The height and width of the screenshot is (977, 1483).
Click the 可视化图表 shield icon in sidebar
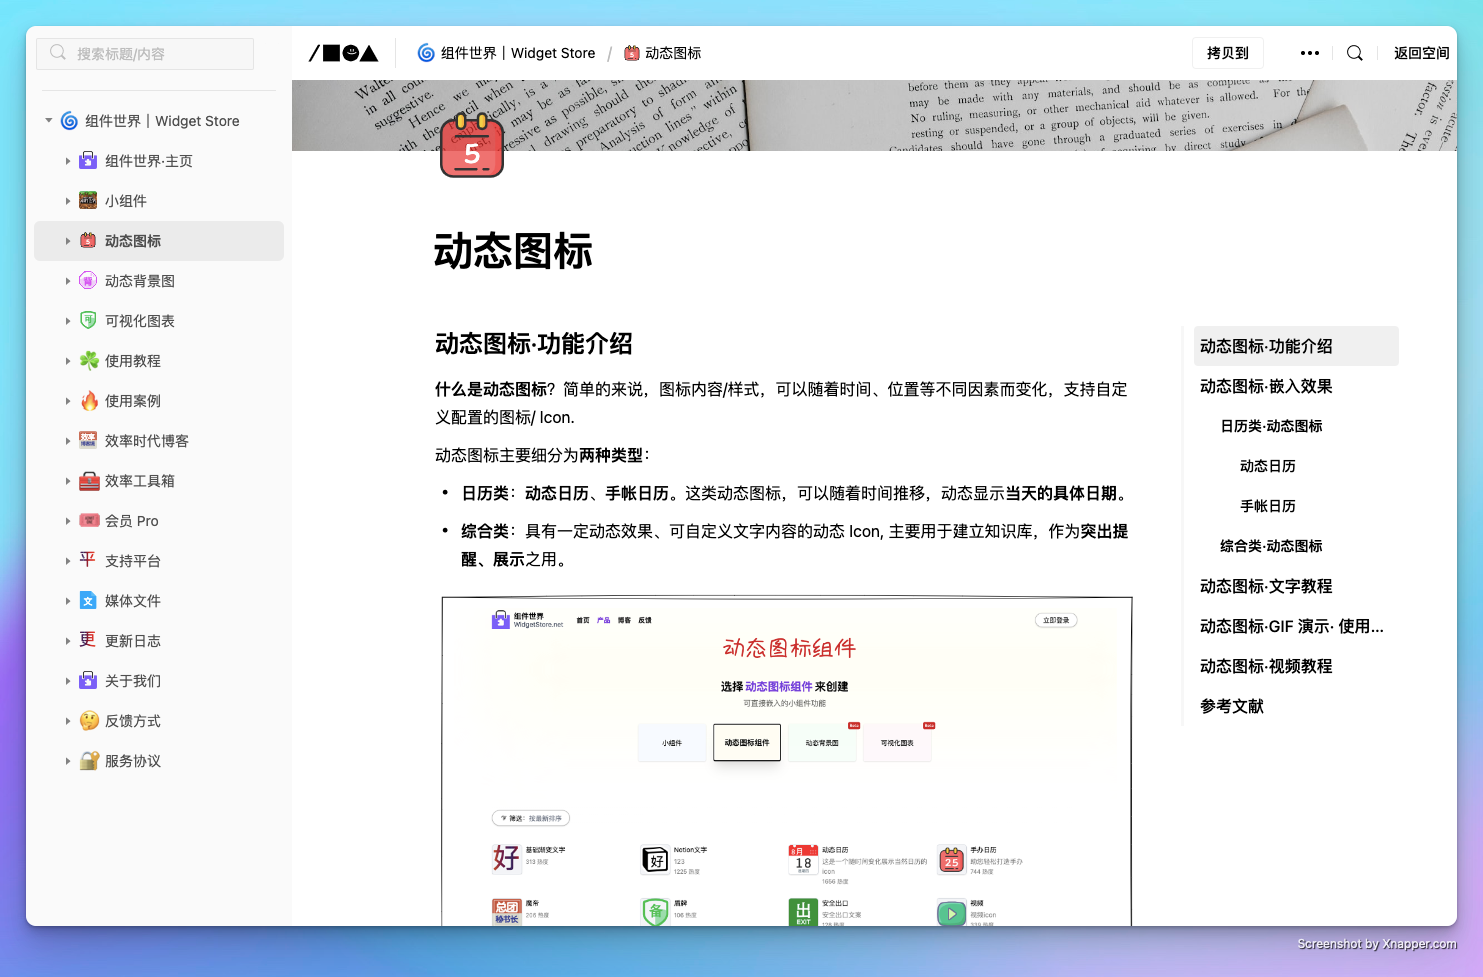[x=88, y=320]
